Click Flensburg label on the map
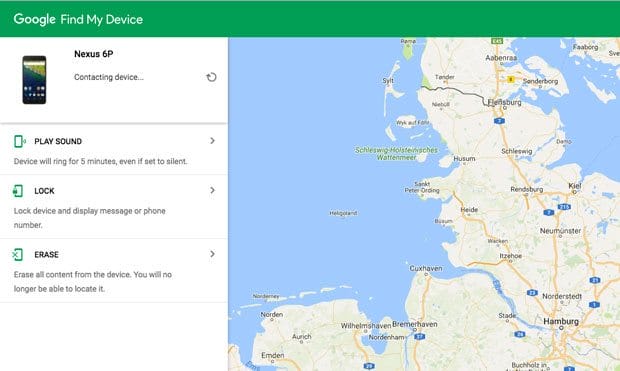Screen dimensions: 620x371 click(x=505, y=102)
